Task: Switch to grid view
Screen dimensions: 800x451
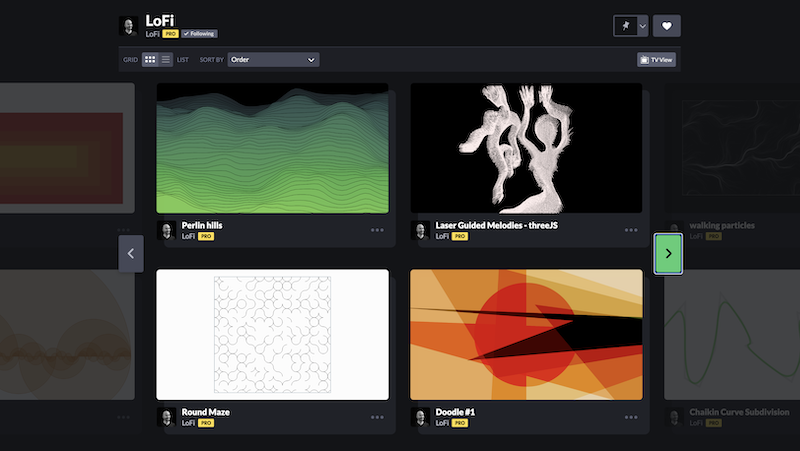Action: click(x=150, y=60)
